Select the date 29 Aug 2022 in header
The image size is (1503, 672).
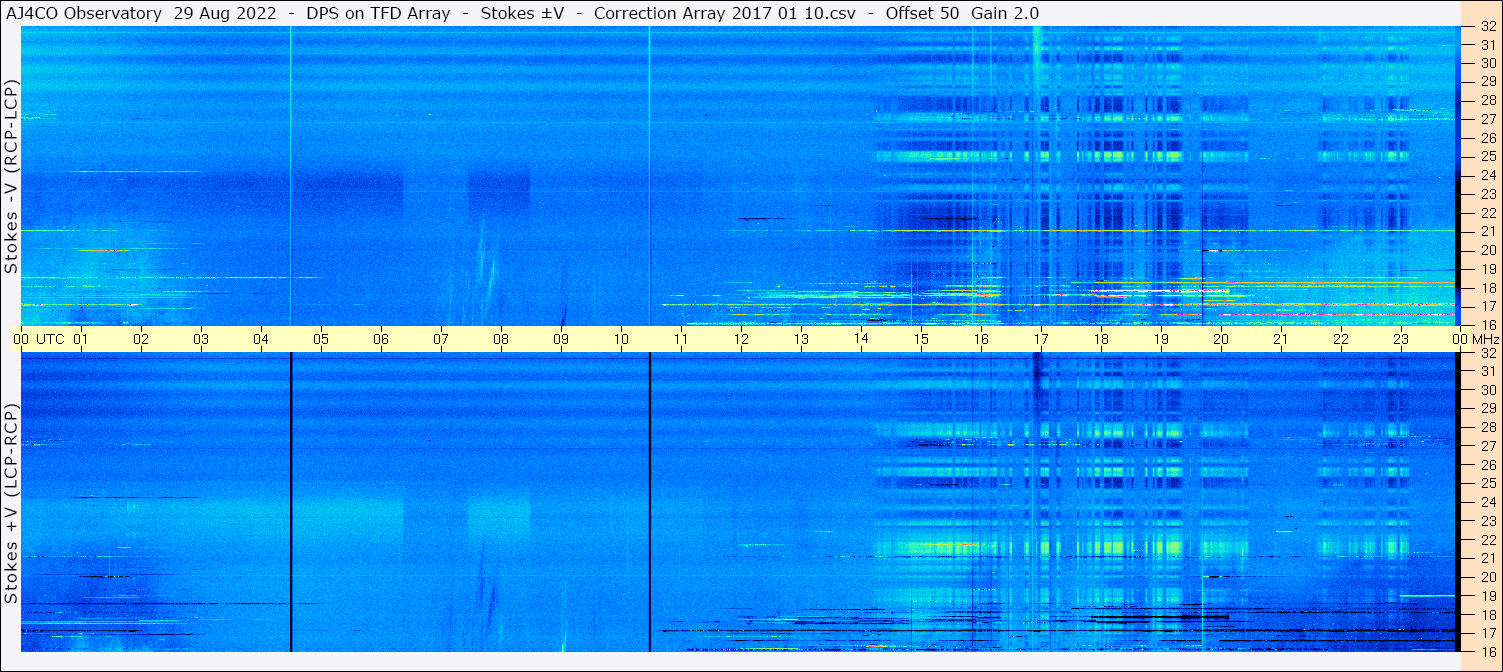226,13
